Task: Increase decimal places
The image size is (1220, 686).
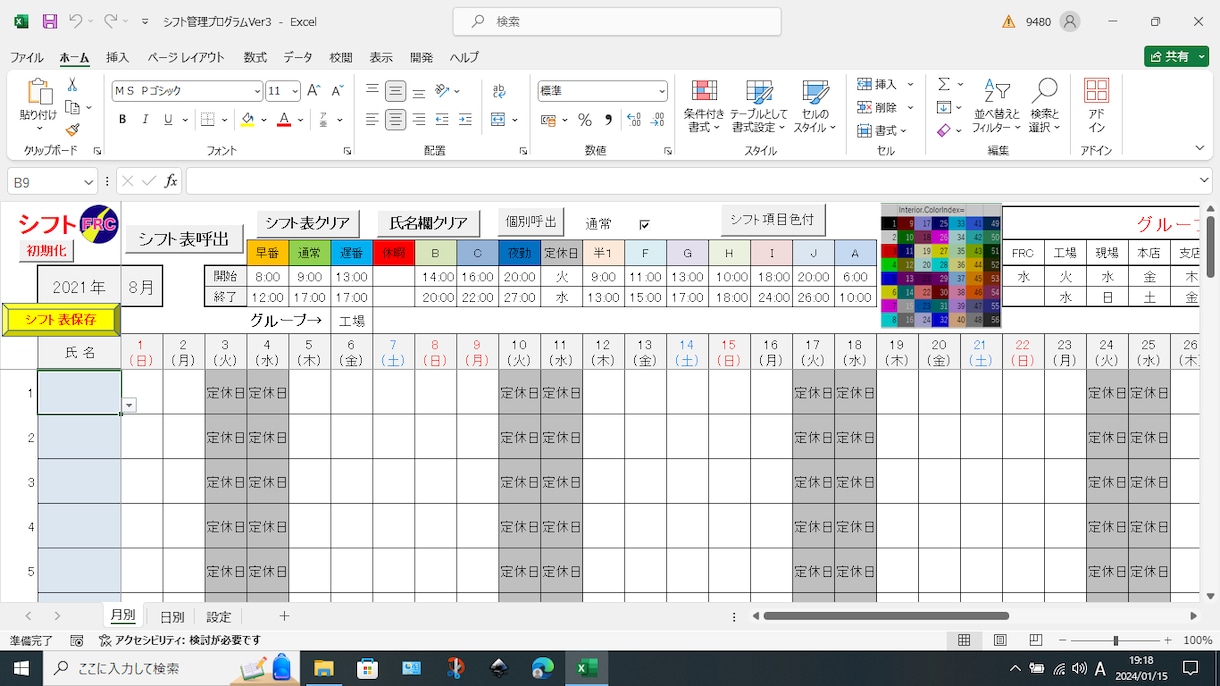Action: 633,119
